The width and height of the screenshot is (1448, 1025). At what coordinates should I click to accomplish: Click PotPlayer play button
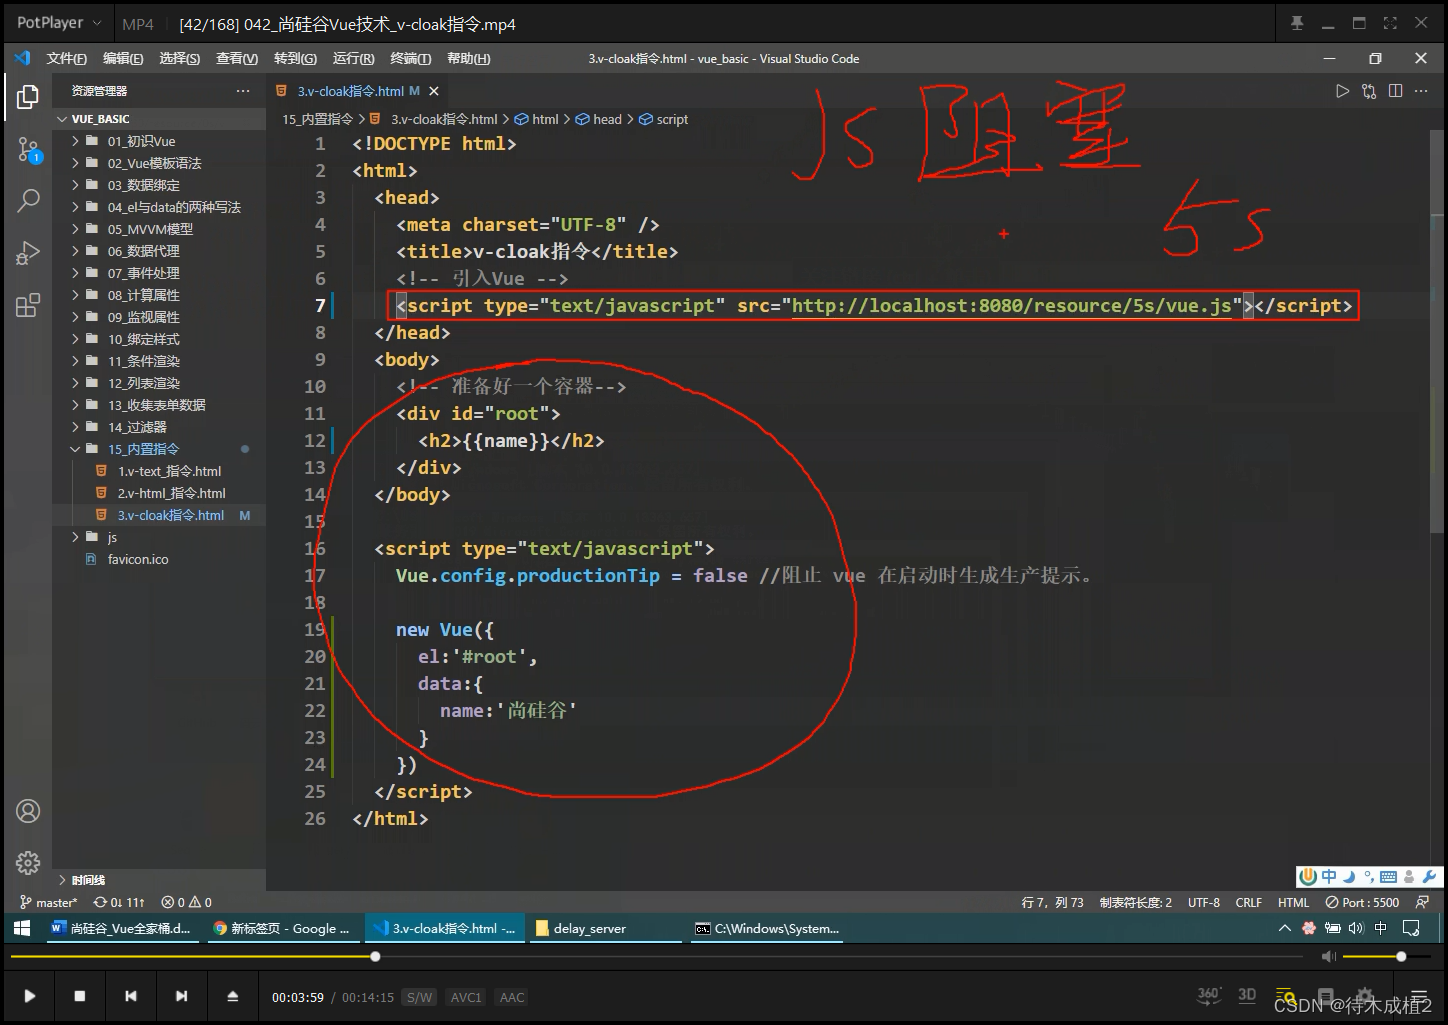[x=29, y=996]
